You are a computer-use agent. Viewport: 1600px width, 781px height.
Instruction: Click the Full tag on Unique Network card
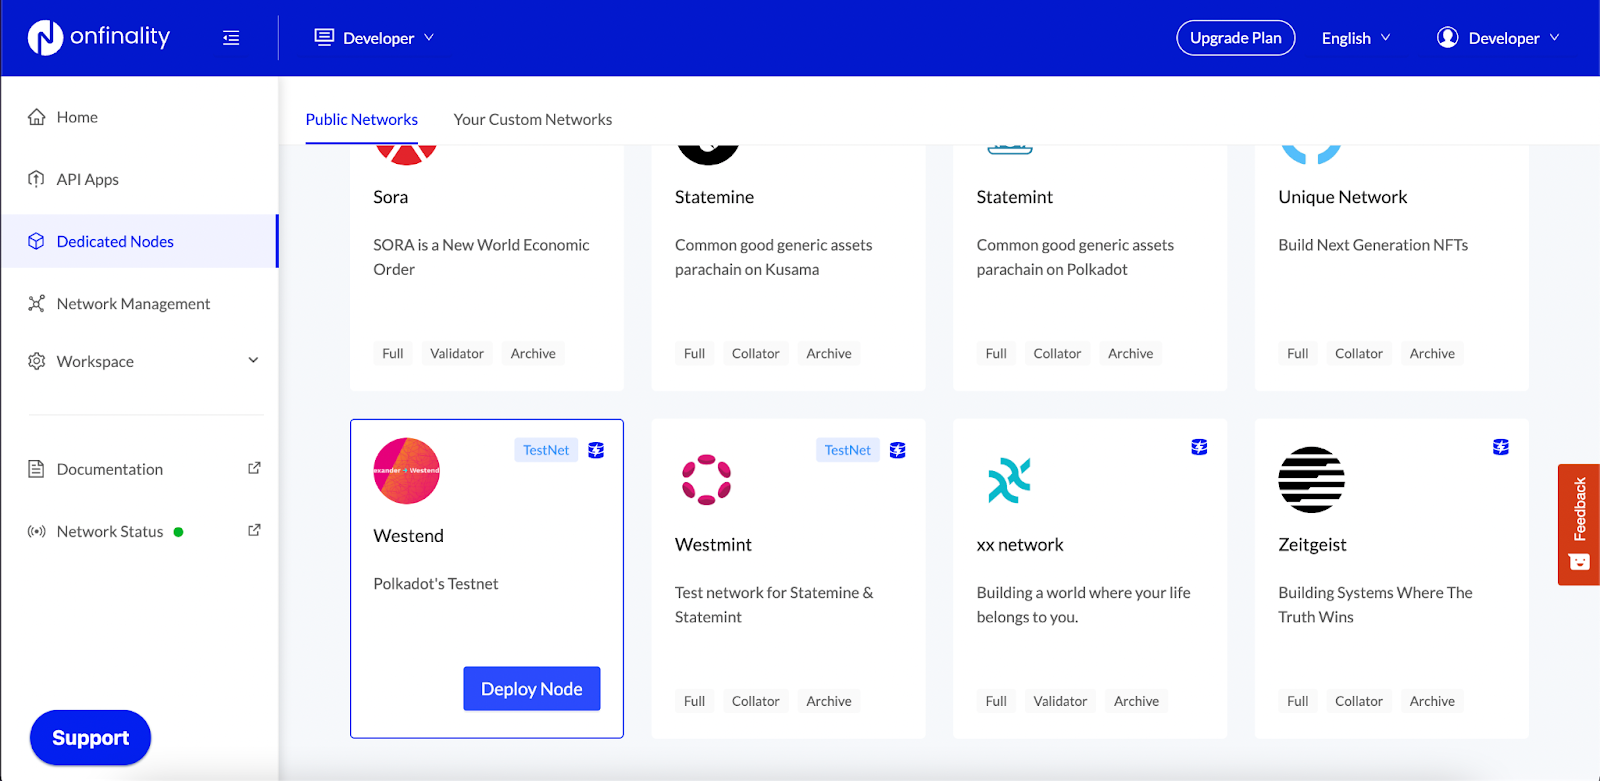click(1298, 353)
